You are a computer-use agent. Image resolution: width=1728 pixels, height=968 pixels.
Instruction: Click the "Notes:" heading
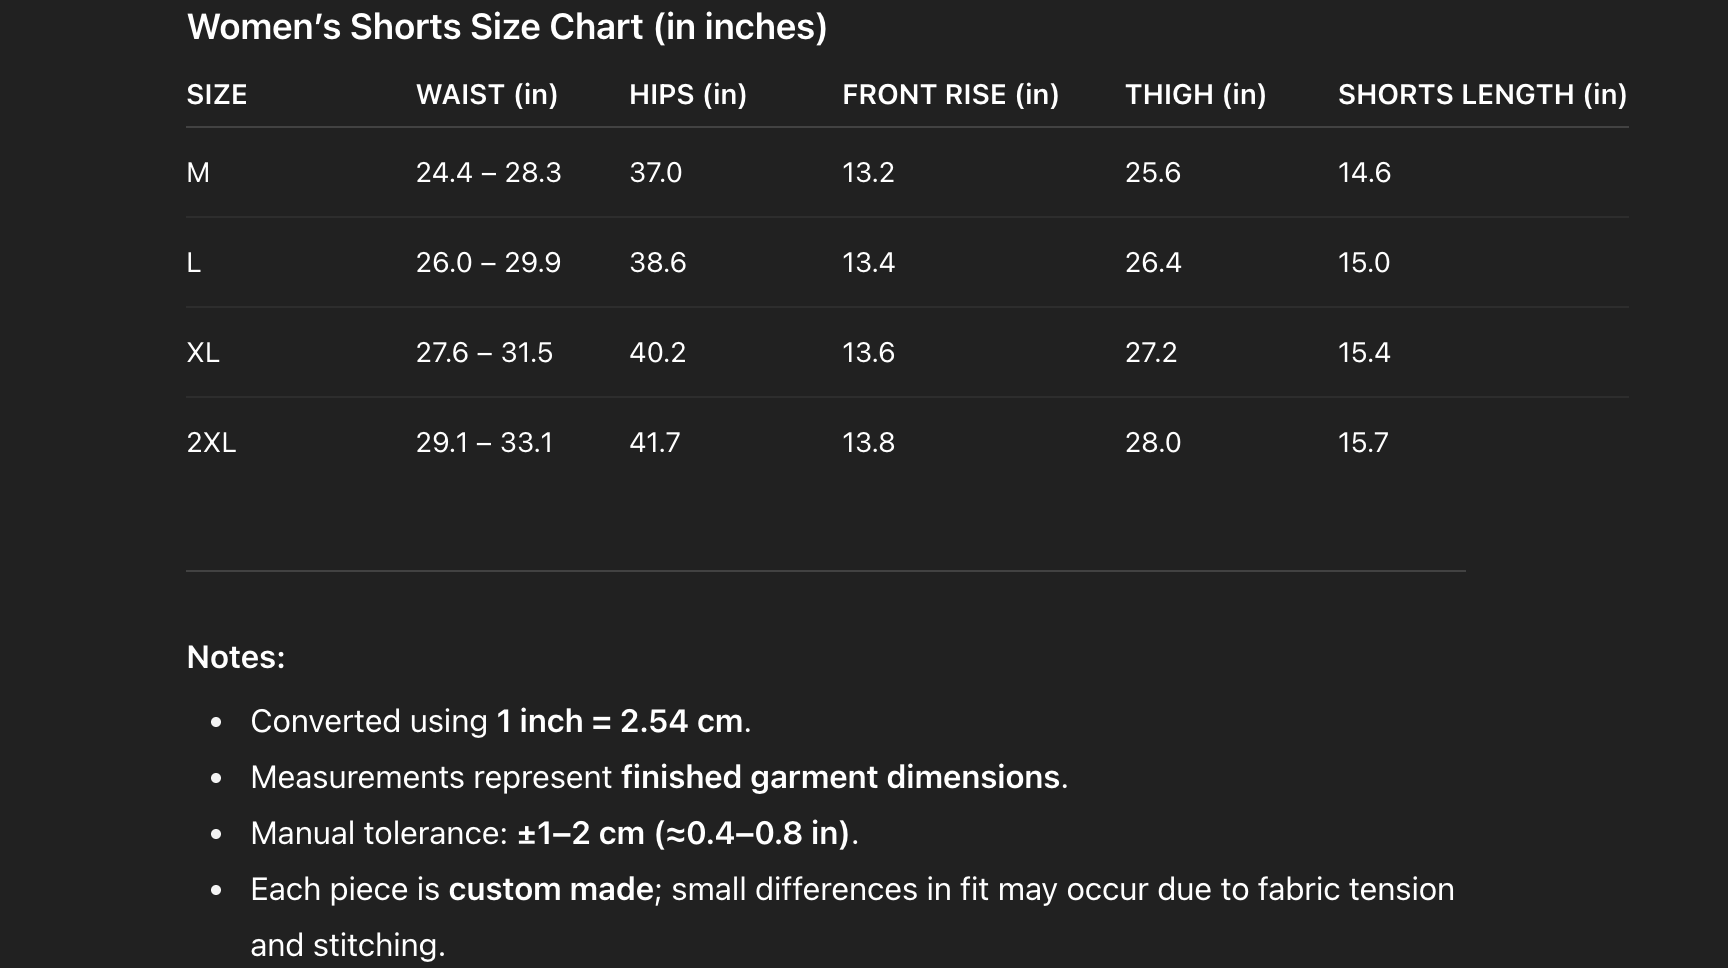tap(236, 657)
